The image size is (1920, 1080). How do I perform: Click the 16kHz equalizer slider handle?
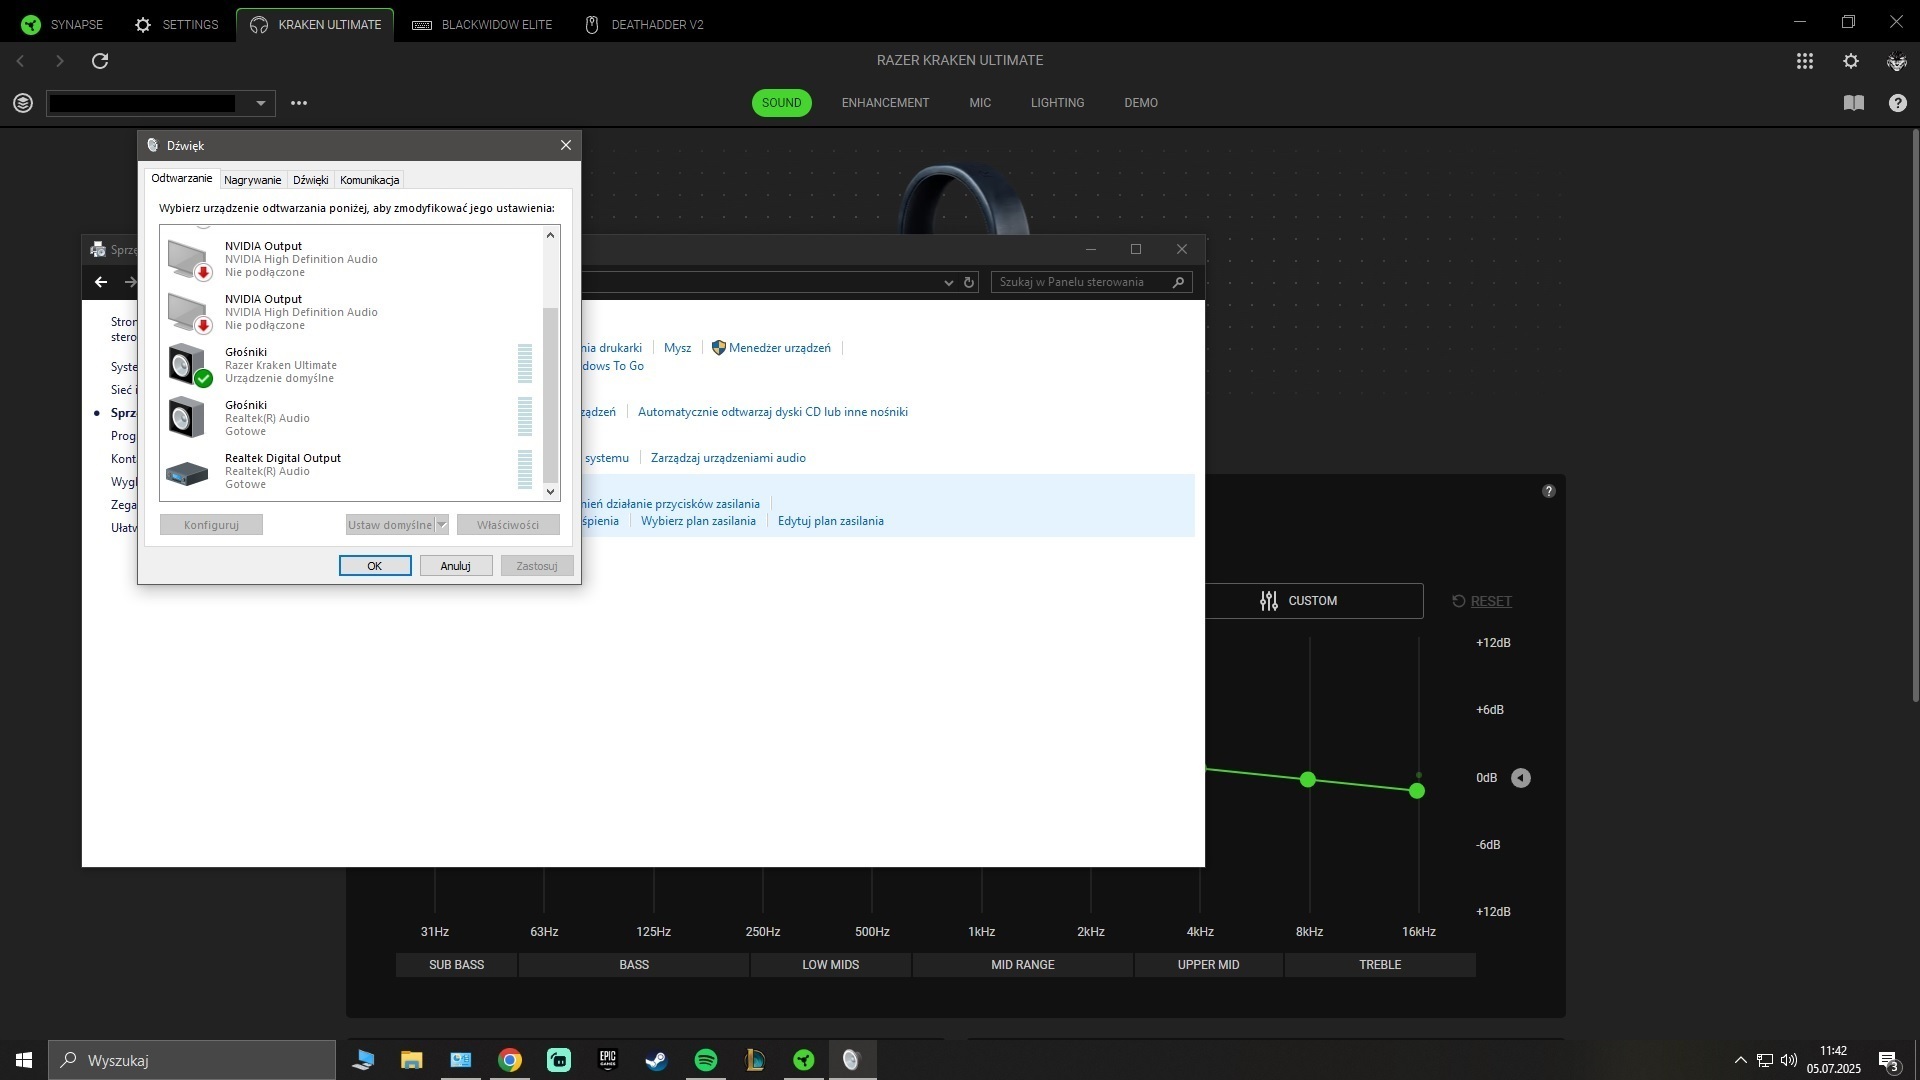(x=1417, y=791)
